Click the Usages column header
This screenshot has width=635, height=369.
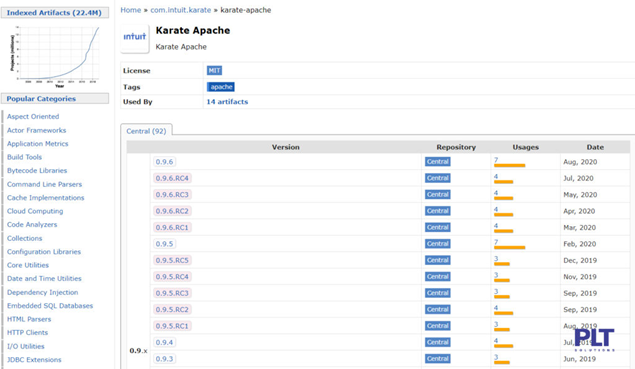(525, 147)
